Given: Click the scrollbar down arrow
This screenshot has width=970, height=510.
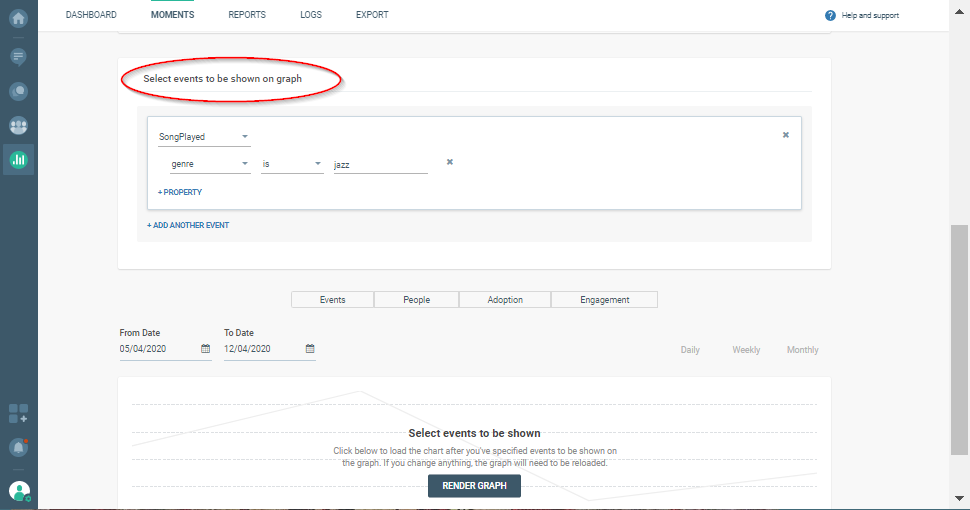Looking at the screenshot, I should (959, 498).
